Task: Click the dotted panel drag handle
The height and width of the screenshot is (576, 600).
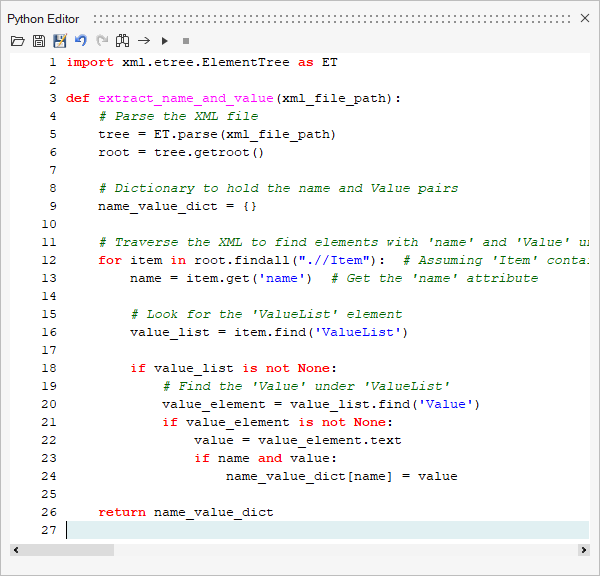Action: (332, 18)
